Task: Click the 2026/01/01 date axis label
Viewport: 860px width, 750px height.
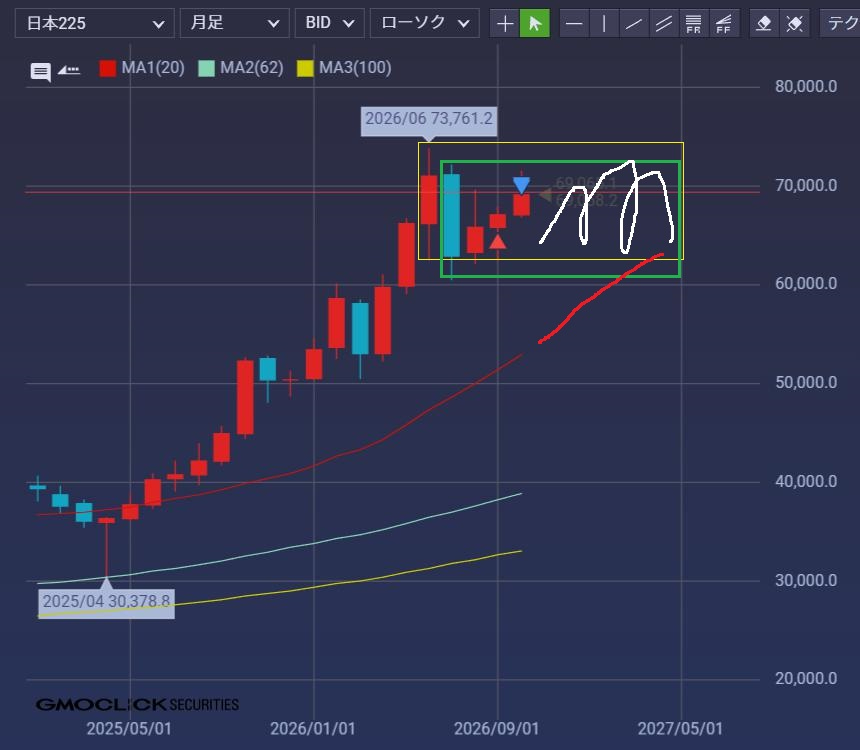Action: [313, 729]
